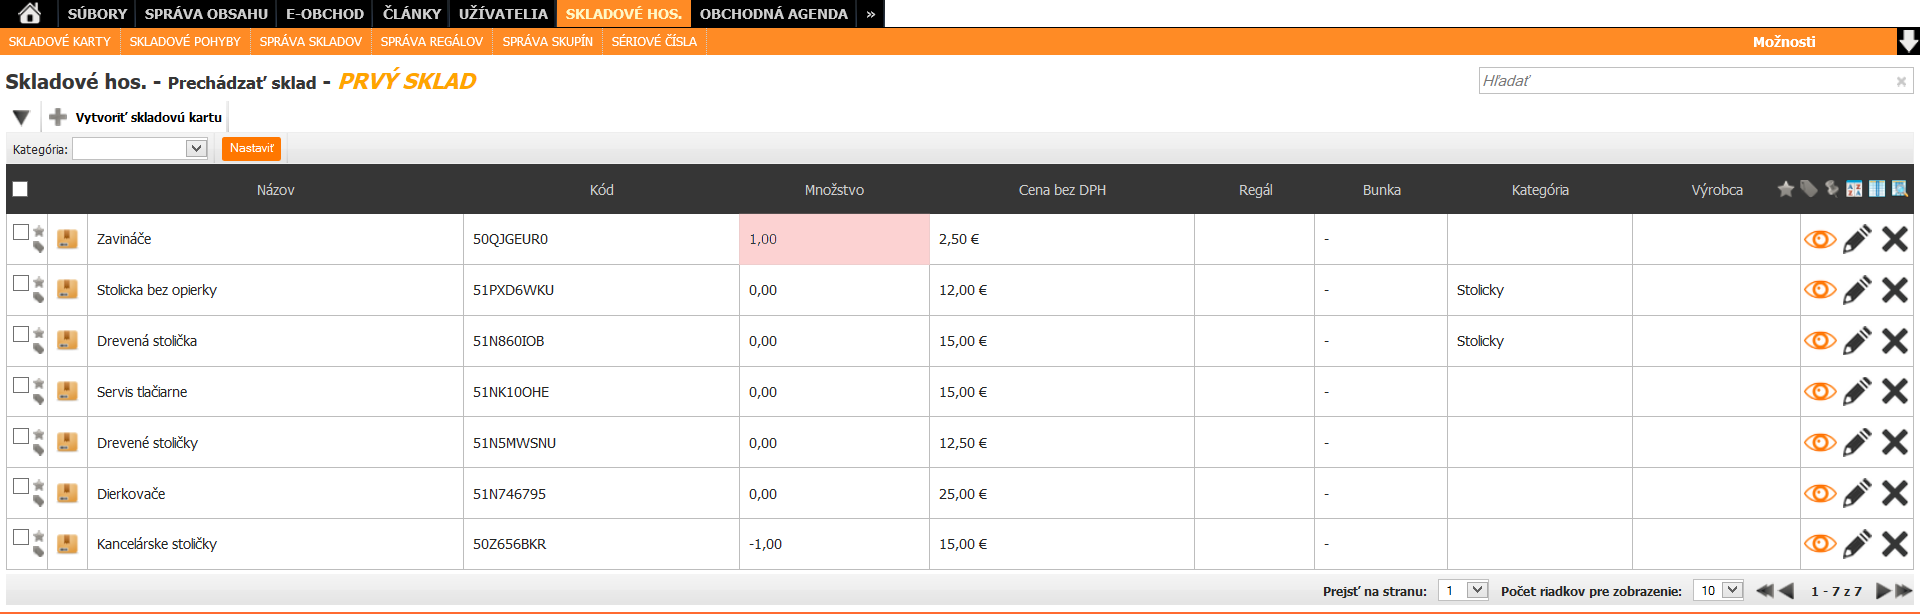The width and height of the screenshot is (1920, 614).
Task: Edit Kancelárske stoličky with pencil icon
Action: click(x=1857, y=544)
